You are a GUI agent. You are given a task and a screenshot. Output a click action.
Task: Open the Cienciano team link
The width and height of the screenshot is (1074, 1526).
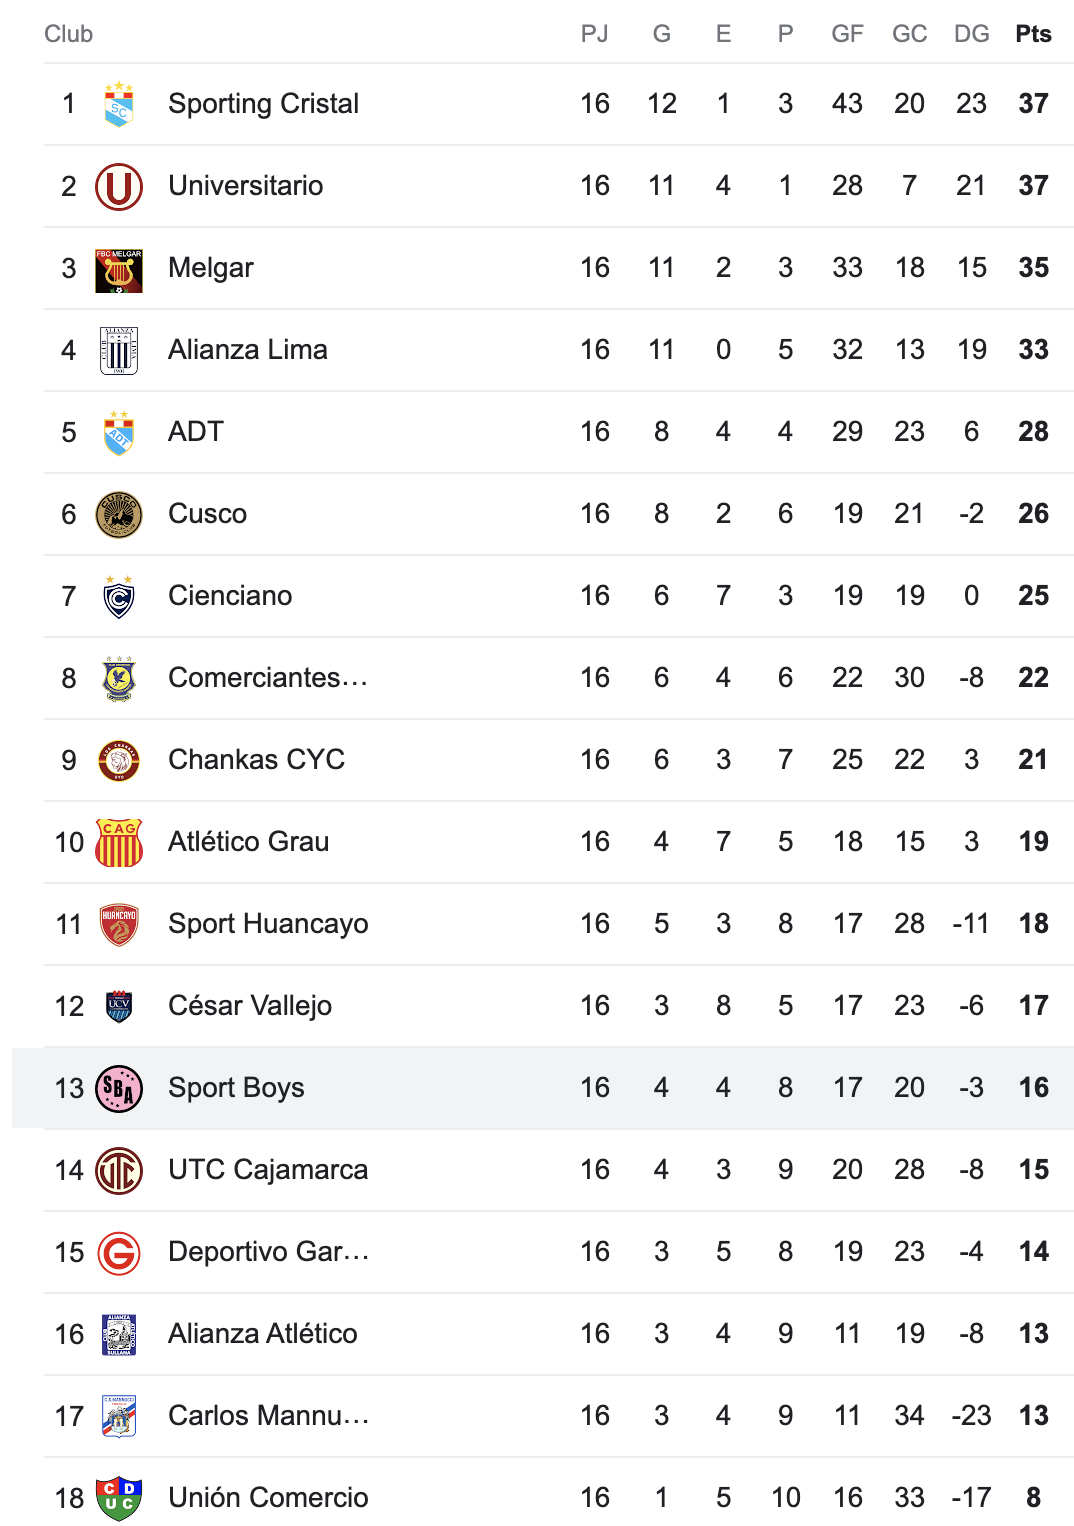tap(230, 596)
